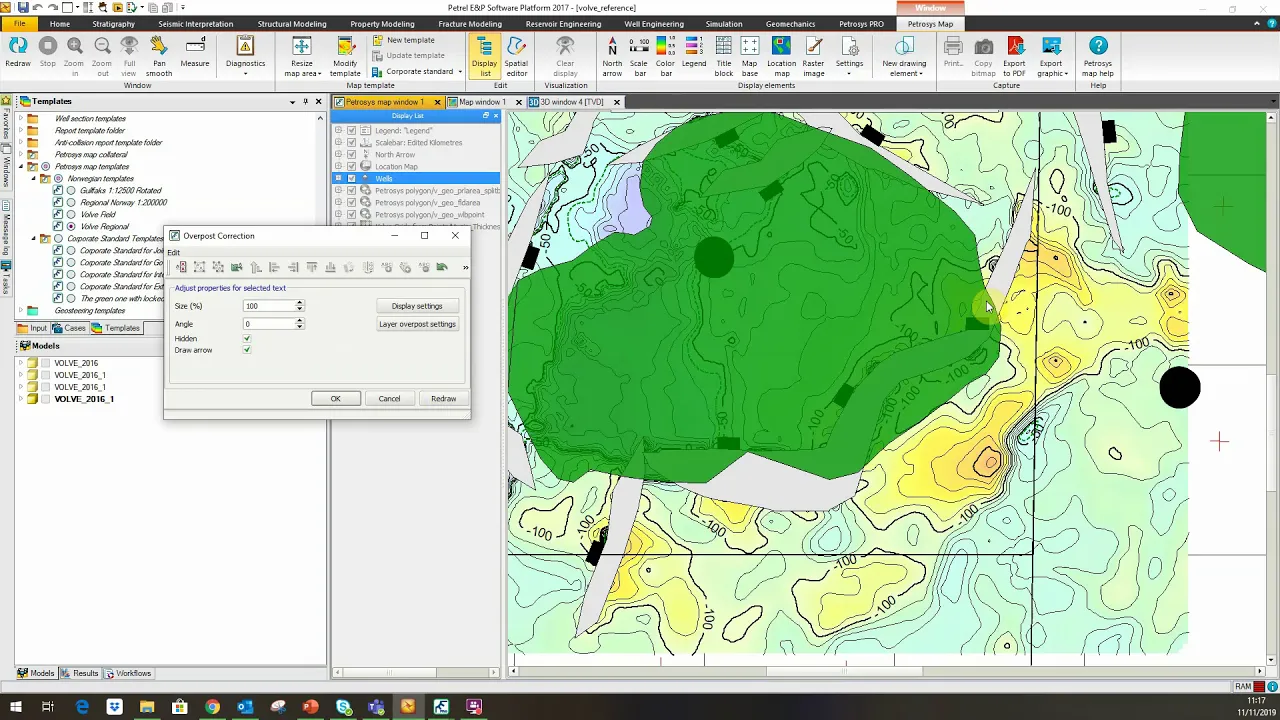1280x720 pixels.
Task: Add a Raster image element
Action: (814, 56)
